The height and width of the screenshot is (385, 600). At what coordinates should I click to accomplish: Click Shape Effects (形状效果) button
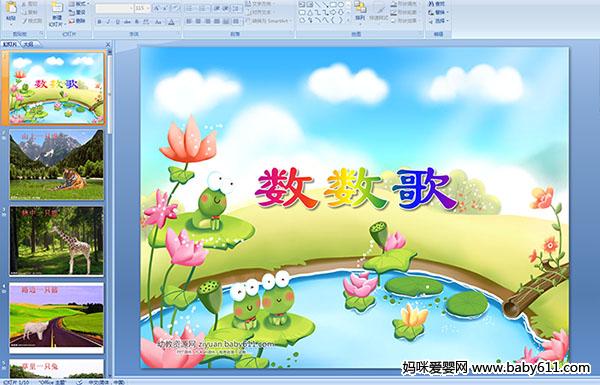[406, 21]
